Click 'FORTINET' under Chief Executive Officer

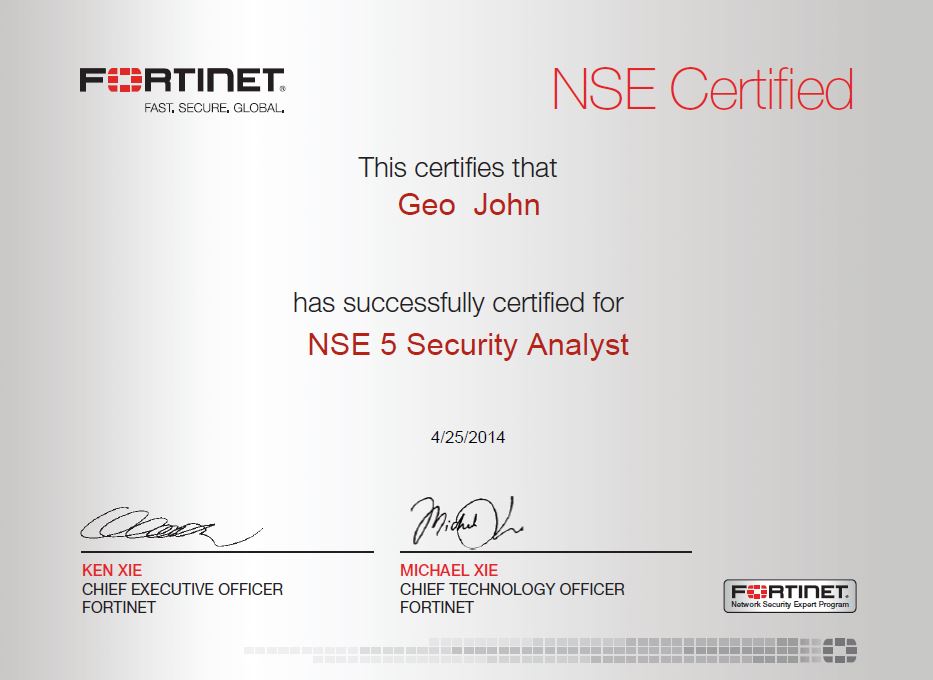(x=119, y=607)
